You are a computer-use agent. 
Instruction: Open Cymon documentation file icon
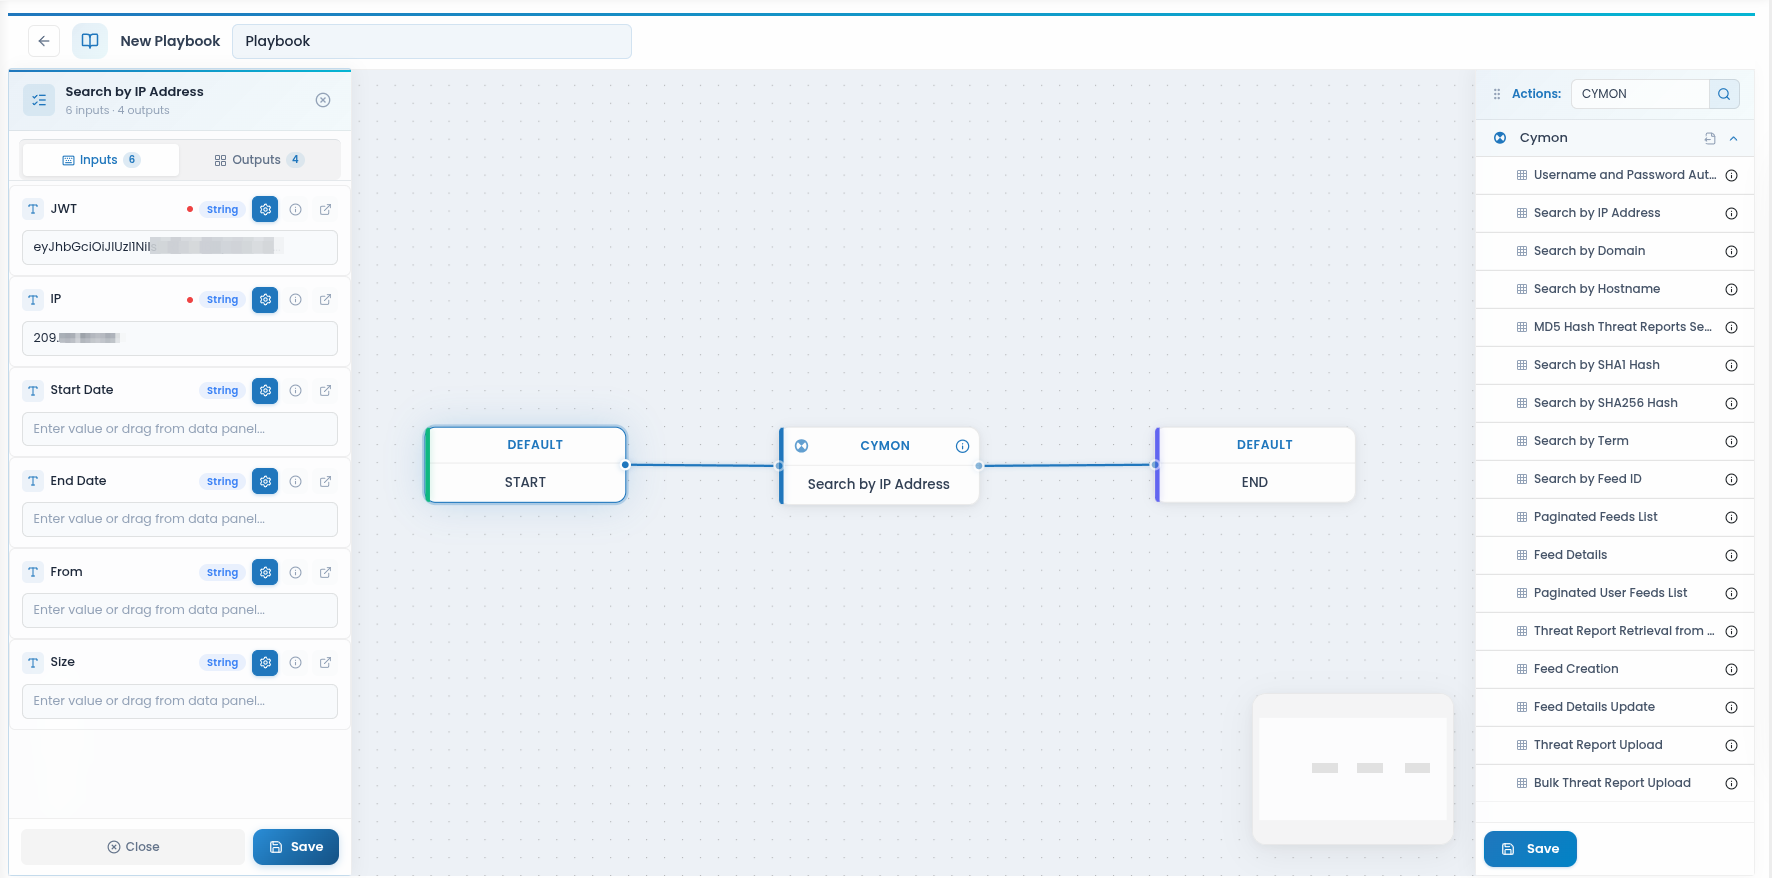coord(1710,139)
